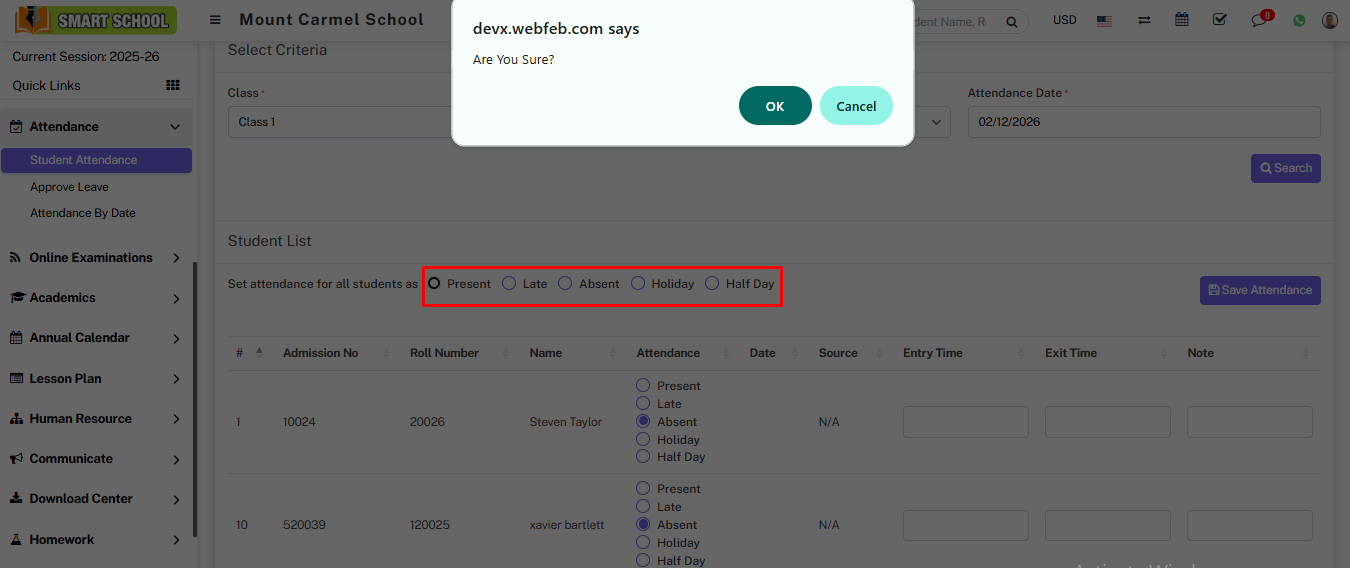
Task: Click the search magnifier icon in header
Action: 1011,21
